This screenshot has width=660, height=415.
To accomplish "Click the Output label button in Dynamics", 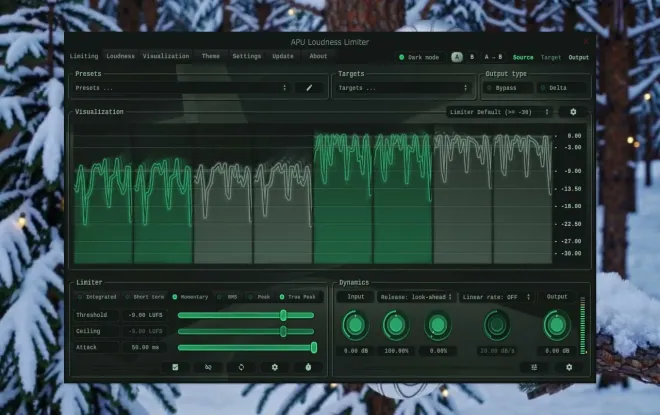I will [x=557, y=297].
